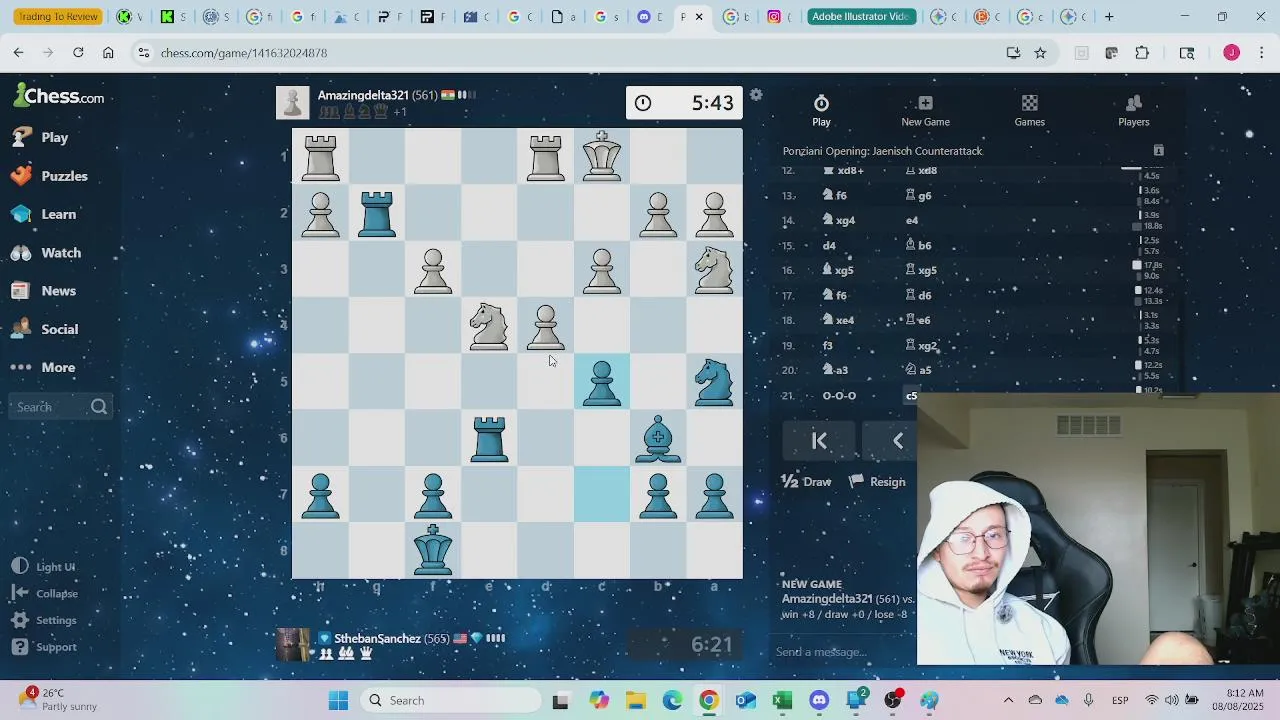The image size is (1280, 720).
Task: Select move 19 rook xg2 in the move list
Action: 921,345
